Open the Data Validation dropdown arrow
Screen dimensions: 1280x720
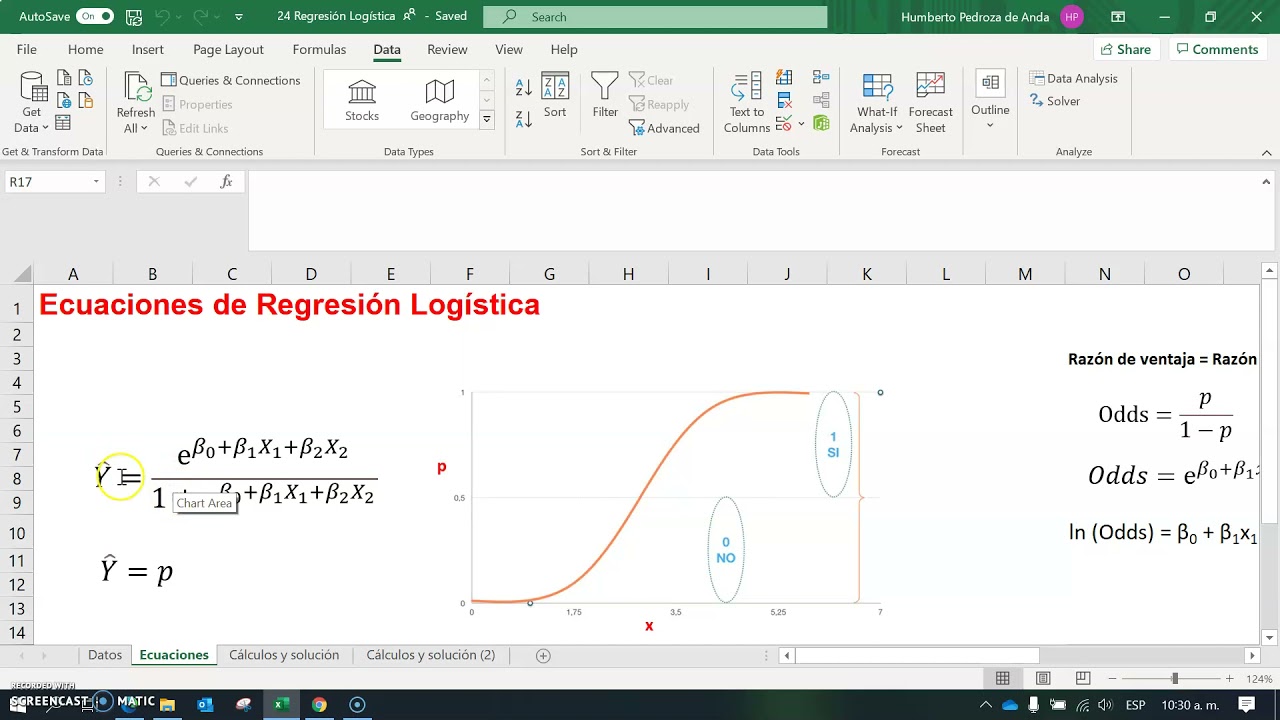[801, 124]
